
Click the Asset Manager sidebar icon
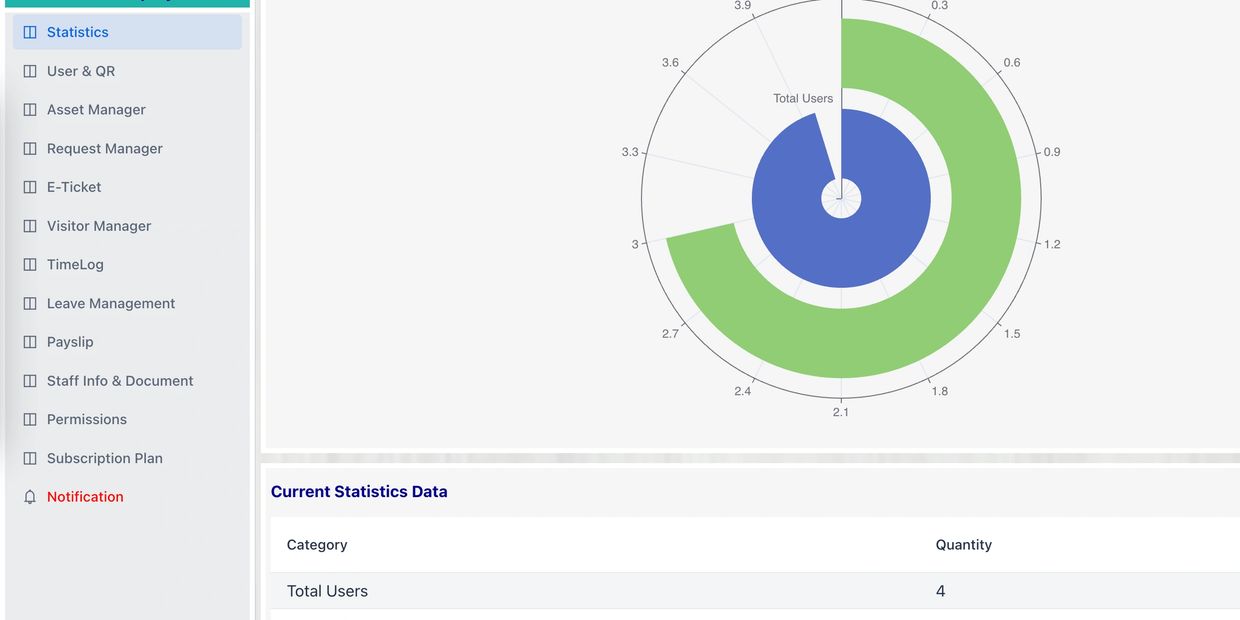pyautogui.click(x=30, y=110)
